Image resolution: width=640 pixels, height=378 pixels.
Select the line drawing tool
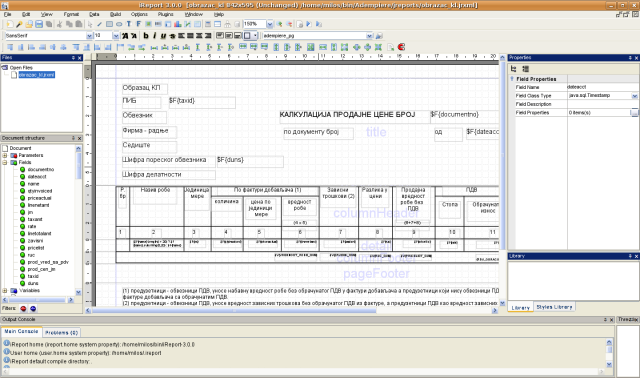point(99,24)
